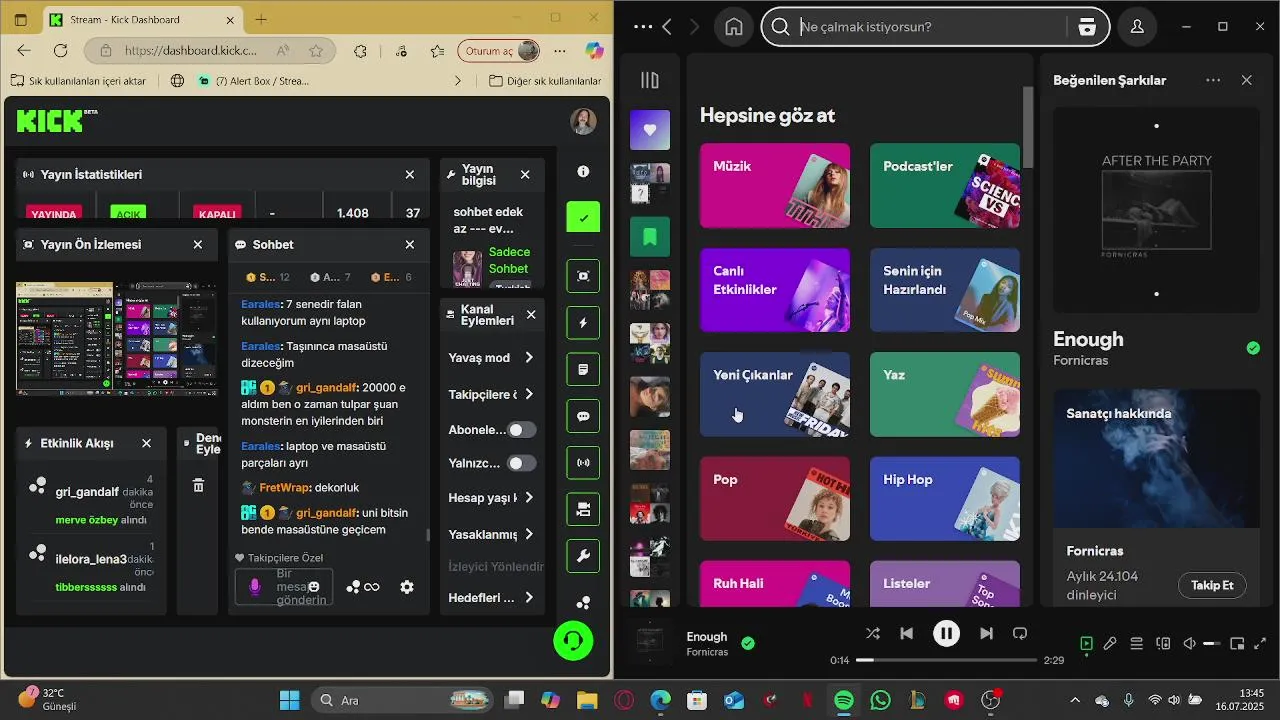Click Spotify browse icon in search bar
Image resolution: width=1280 pixels, height=720 pixels.
pos(1087,27)
